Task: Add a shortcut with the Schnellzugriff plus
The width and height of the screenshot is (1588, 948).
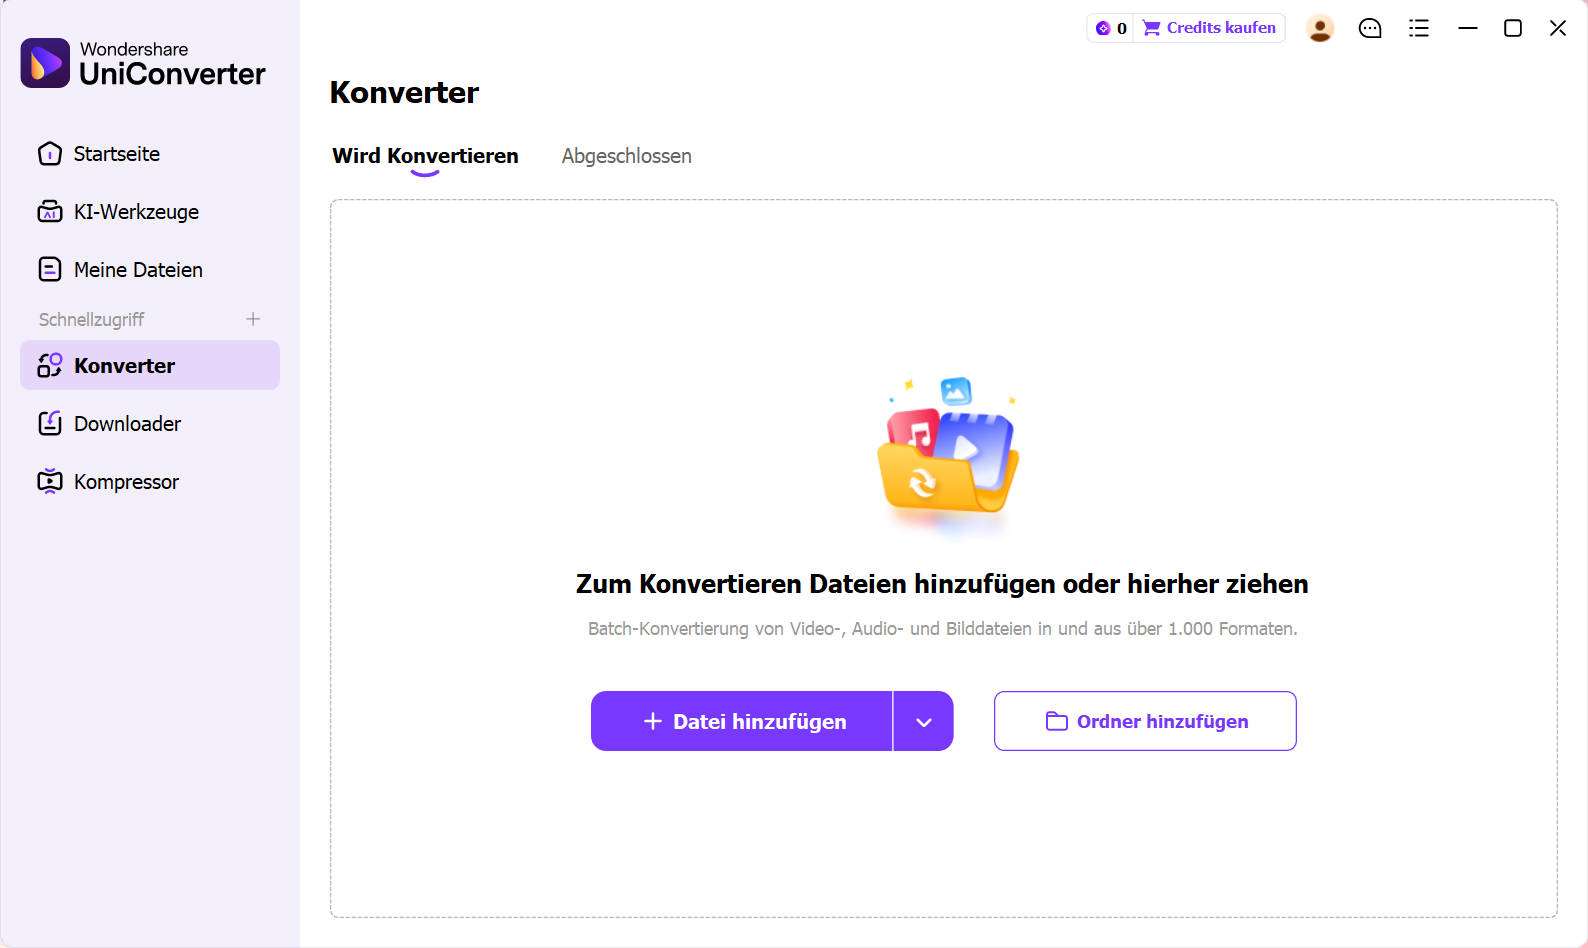Action: tap(253, 319)
